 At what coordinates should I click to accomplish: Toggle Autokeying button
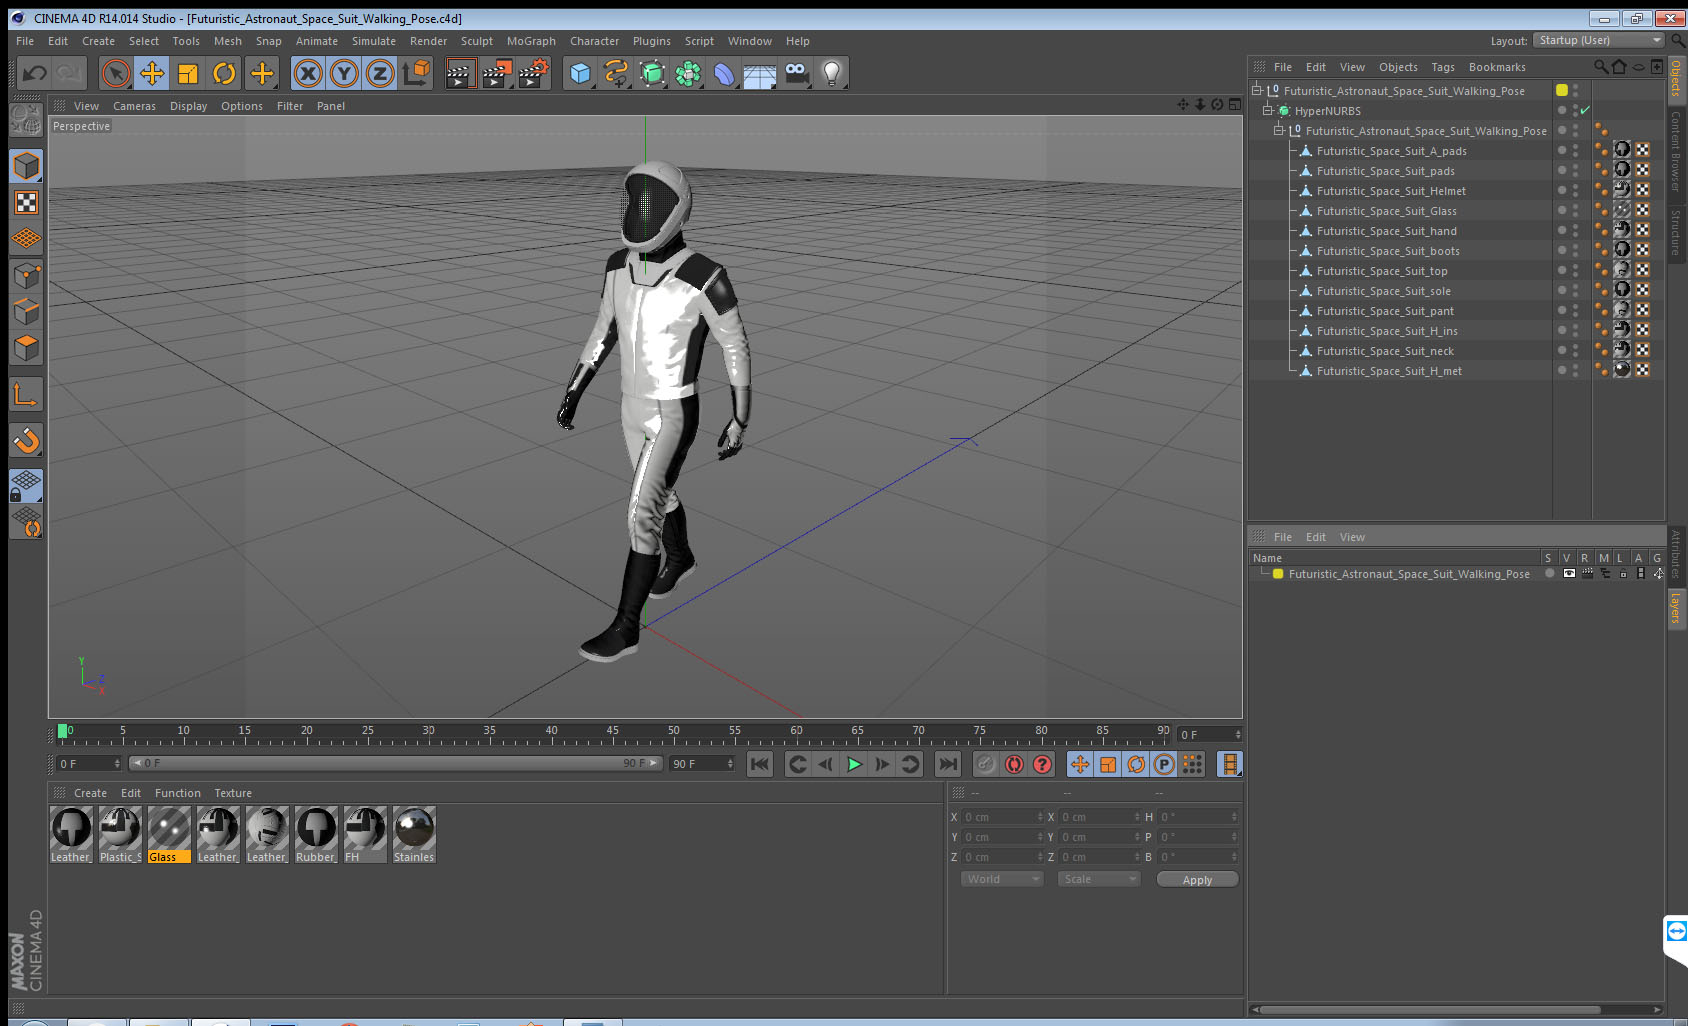1014,764
